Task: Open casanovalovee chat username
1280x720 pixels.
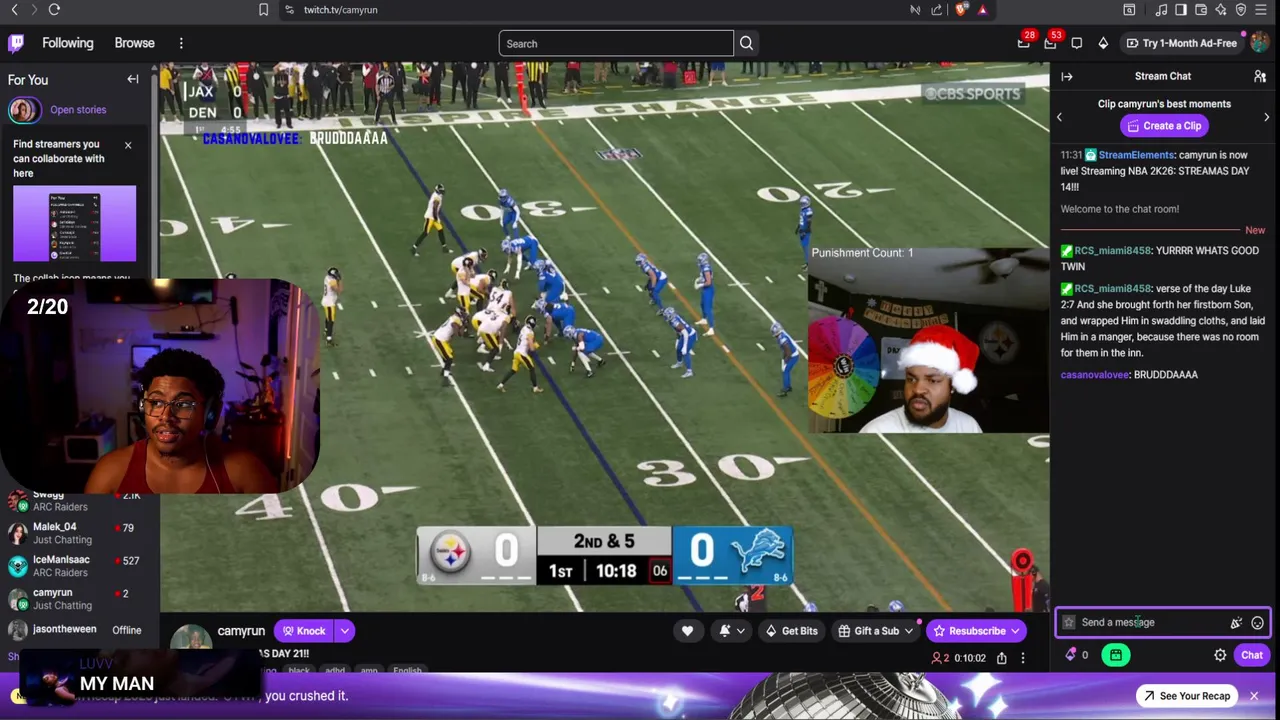Action: coord(1095,374)
